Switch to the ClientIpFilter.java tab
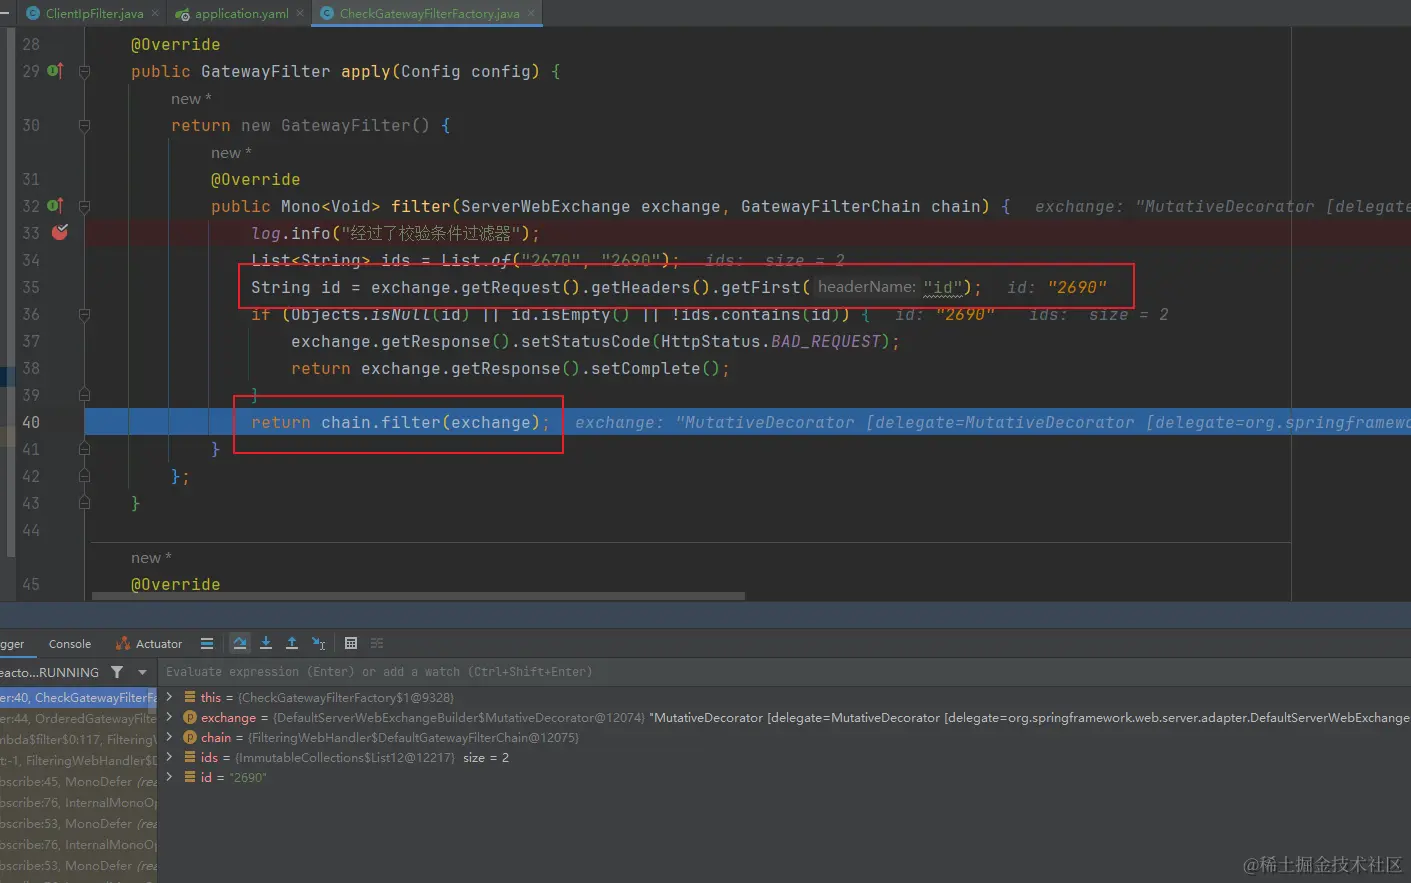Image resolution: width=1411 pixels, height=883 pixels. (x=94, y=13)
